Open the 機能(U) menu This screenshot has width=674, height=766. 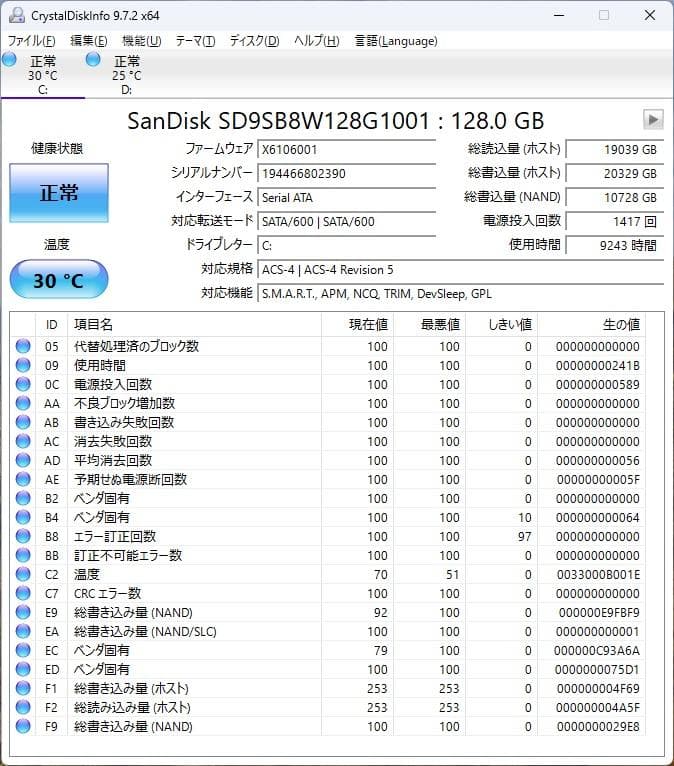142,41
